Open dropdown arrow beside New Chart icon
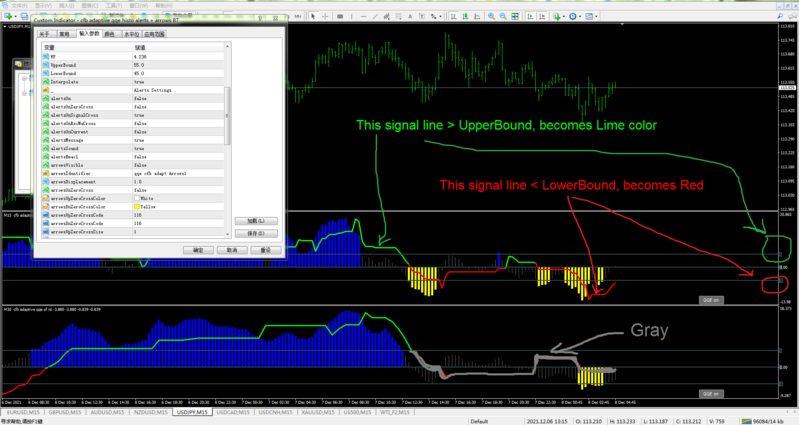The image size is (799, 425). [x=16, y=16]
